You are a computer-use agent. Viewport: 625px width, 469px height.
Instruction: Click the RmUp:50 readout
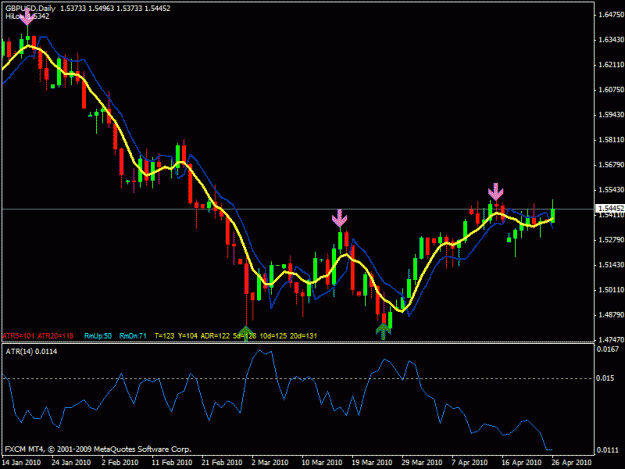click(98, 336)
